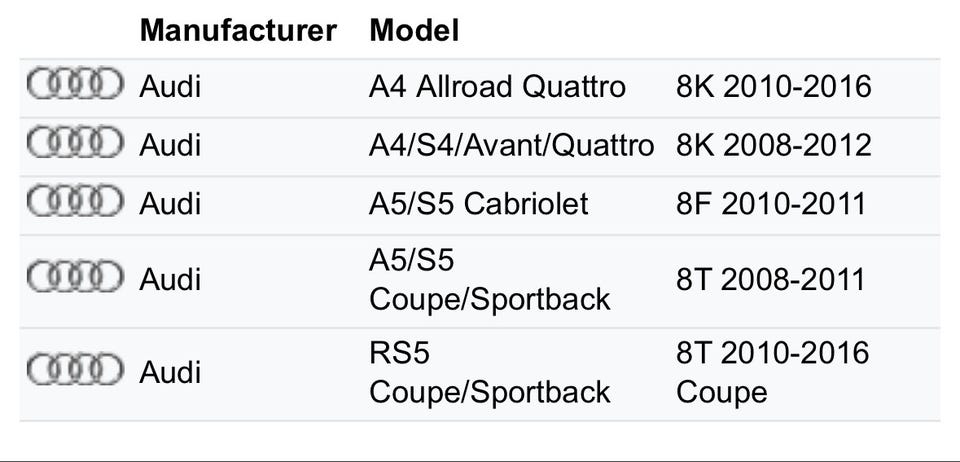Select the A5/S5 Coupe/Sportback model text
960x462 pixels.
point(489,280)
